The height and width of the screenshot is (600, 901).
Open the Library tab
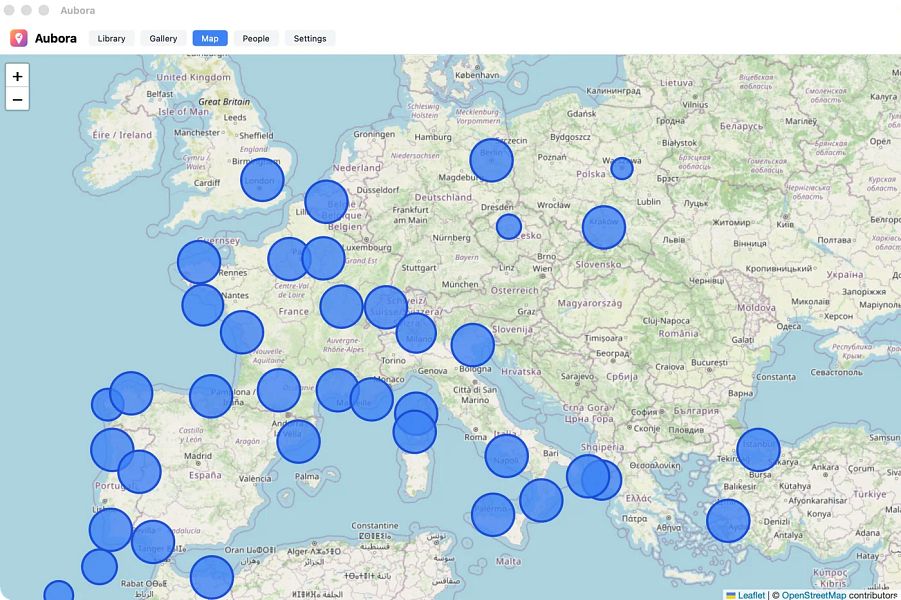coord(111,39)
